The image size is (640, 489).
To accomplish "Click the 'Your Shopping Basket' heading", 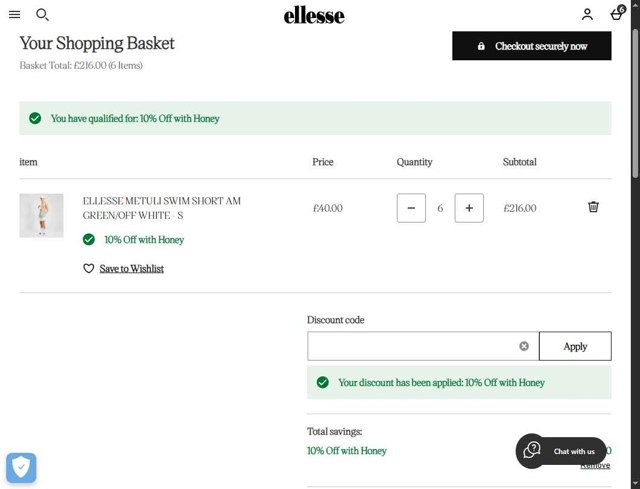I will (97, 43).
